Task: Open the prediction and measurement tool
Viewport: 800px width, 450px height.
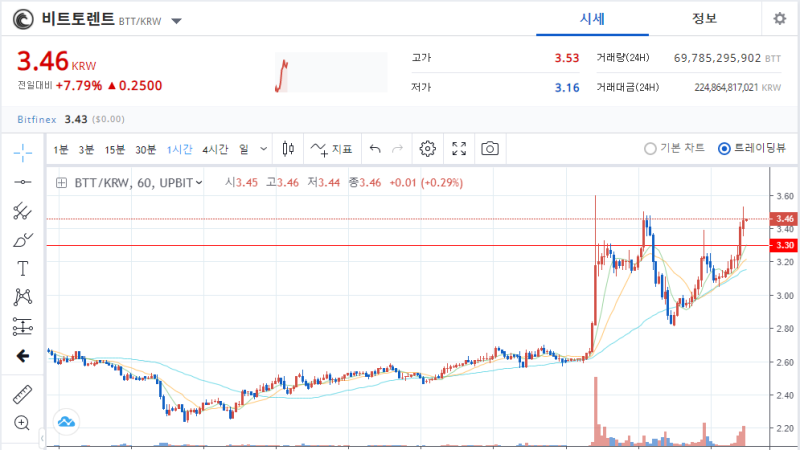Action: tap(22, 327)
